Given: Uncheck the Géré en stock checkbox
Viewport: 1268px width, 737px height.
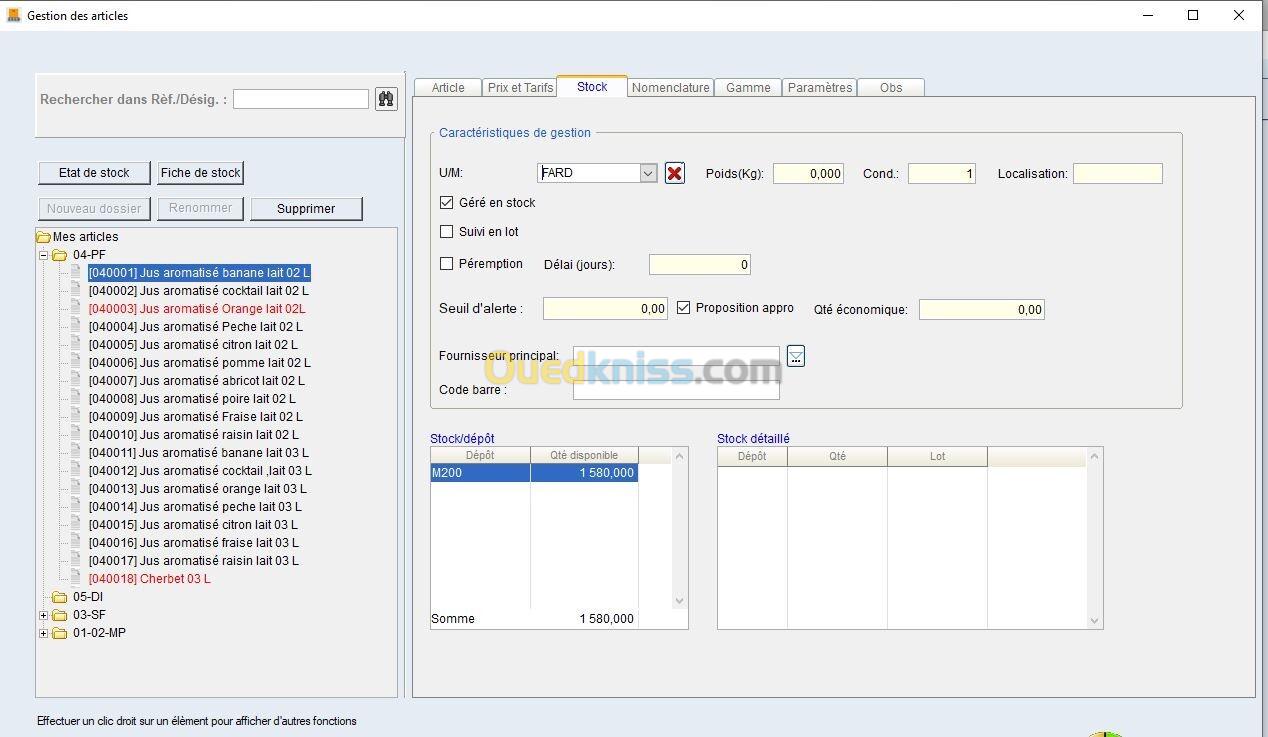Looking at the screenshot, I should pos(447,202).
